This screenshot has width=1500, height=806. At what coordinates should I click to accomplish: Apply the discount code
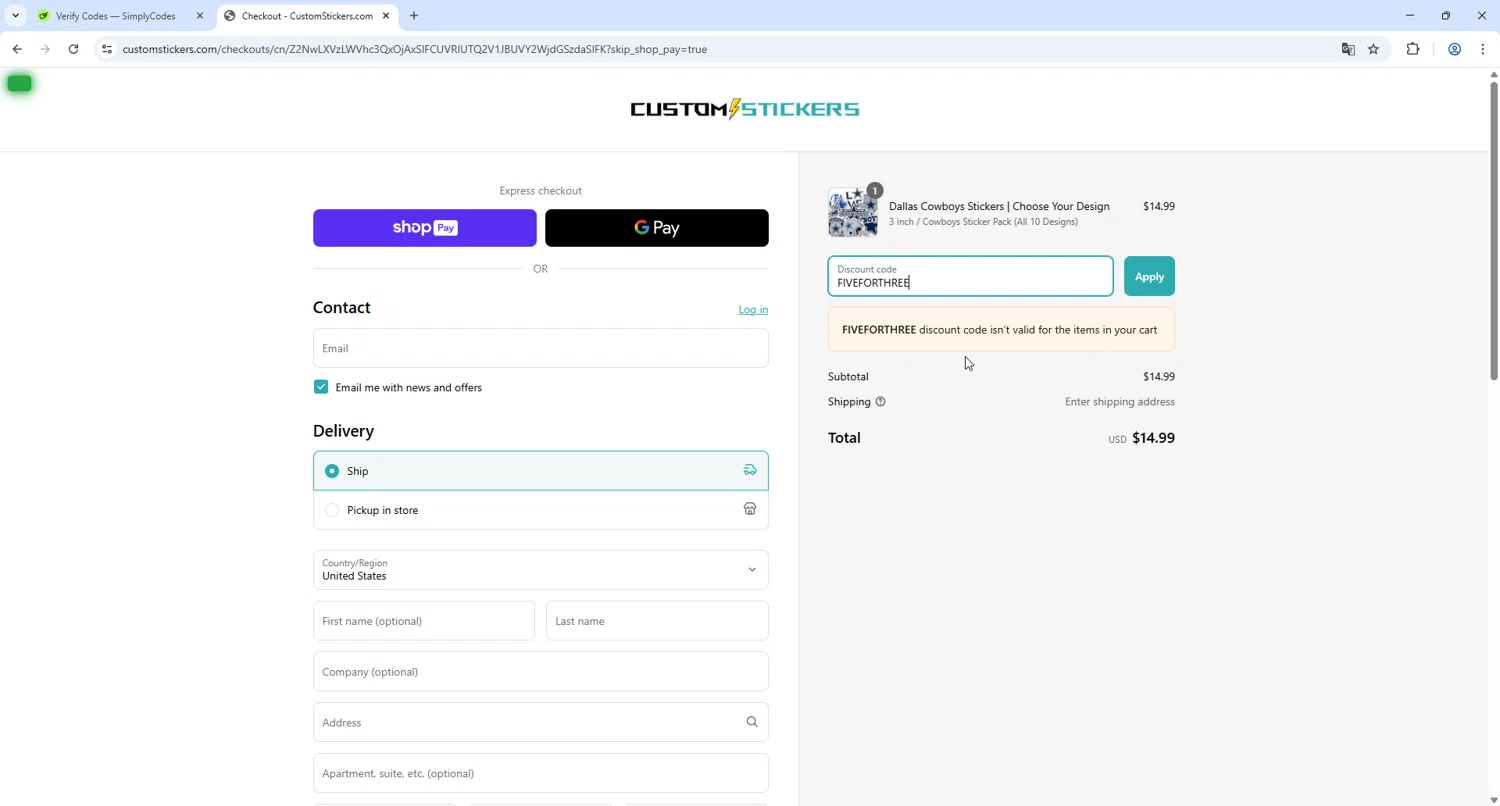coord(1149,277)
